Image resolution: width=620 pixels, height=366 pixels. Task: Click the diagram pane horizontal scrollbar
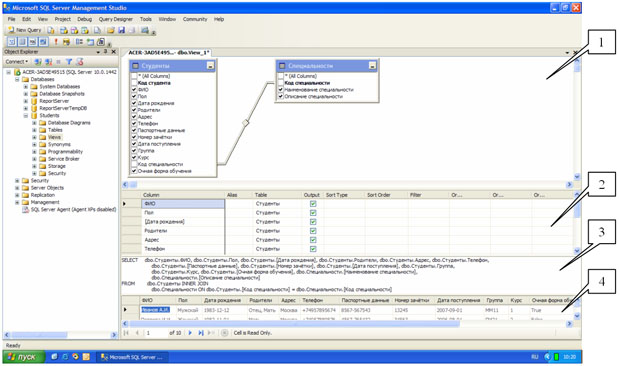(348, 185)
